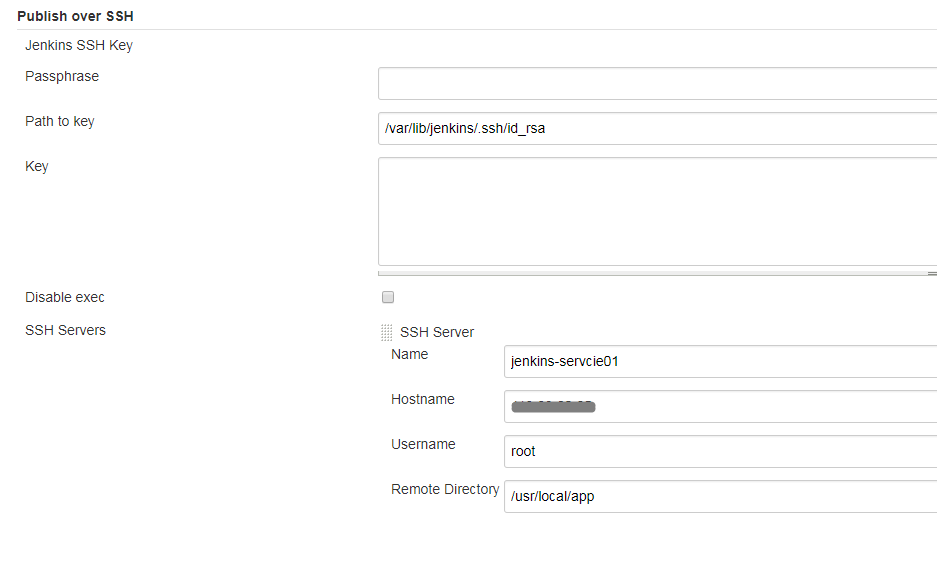This screenshot has height=562, width=937.
Task: Click the SSH Servers section label
Action: (x=65, y=330)
